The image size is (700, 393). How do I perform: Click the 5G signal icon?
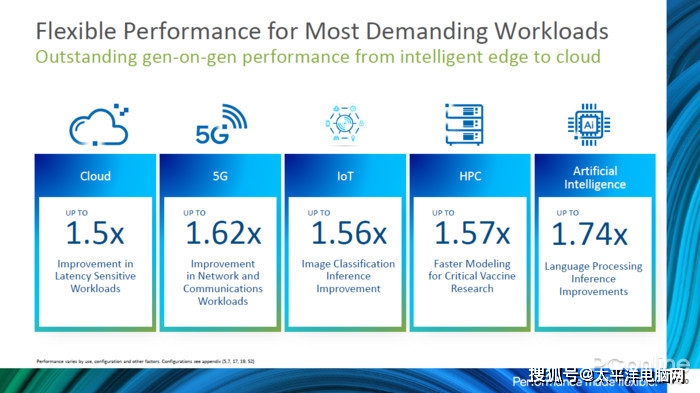221,124
